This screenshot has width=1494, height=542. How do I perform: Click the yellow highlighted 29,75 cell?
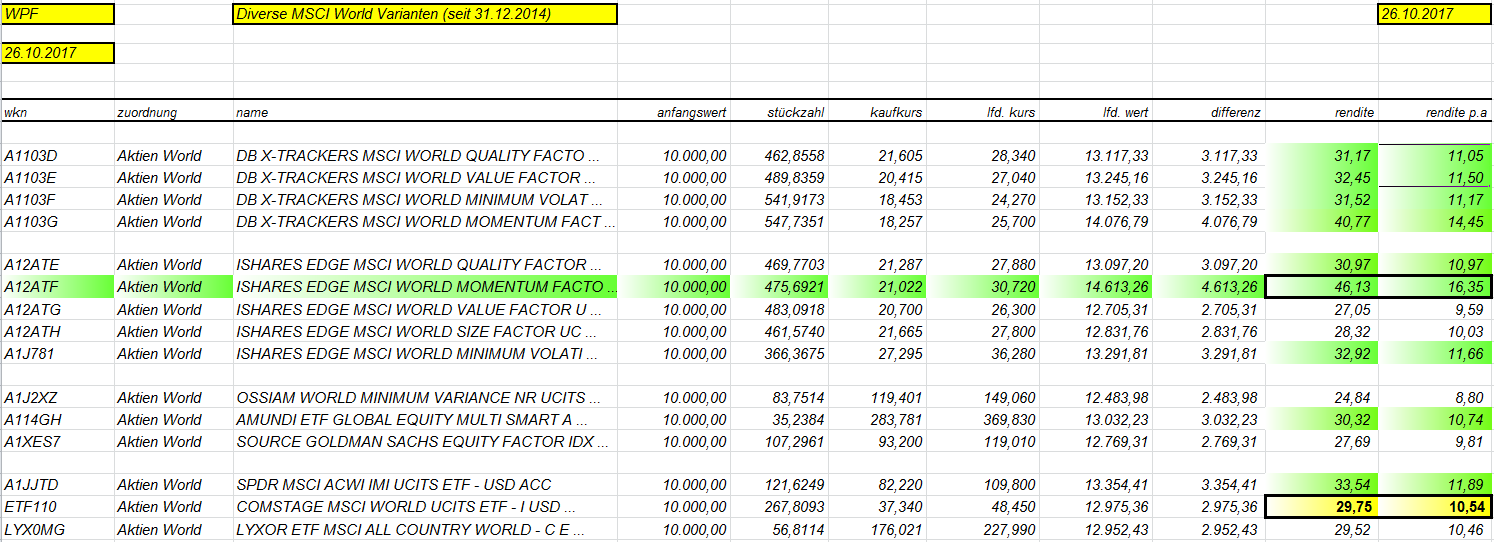1322,507
